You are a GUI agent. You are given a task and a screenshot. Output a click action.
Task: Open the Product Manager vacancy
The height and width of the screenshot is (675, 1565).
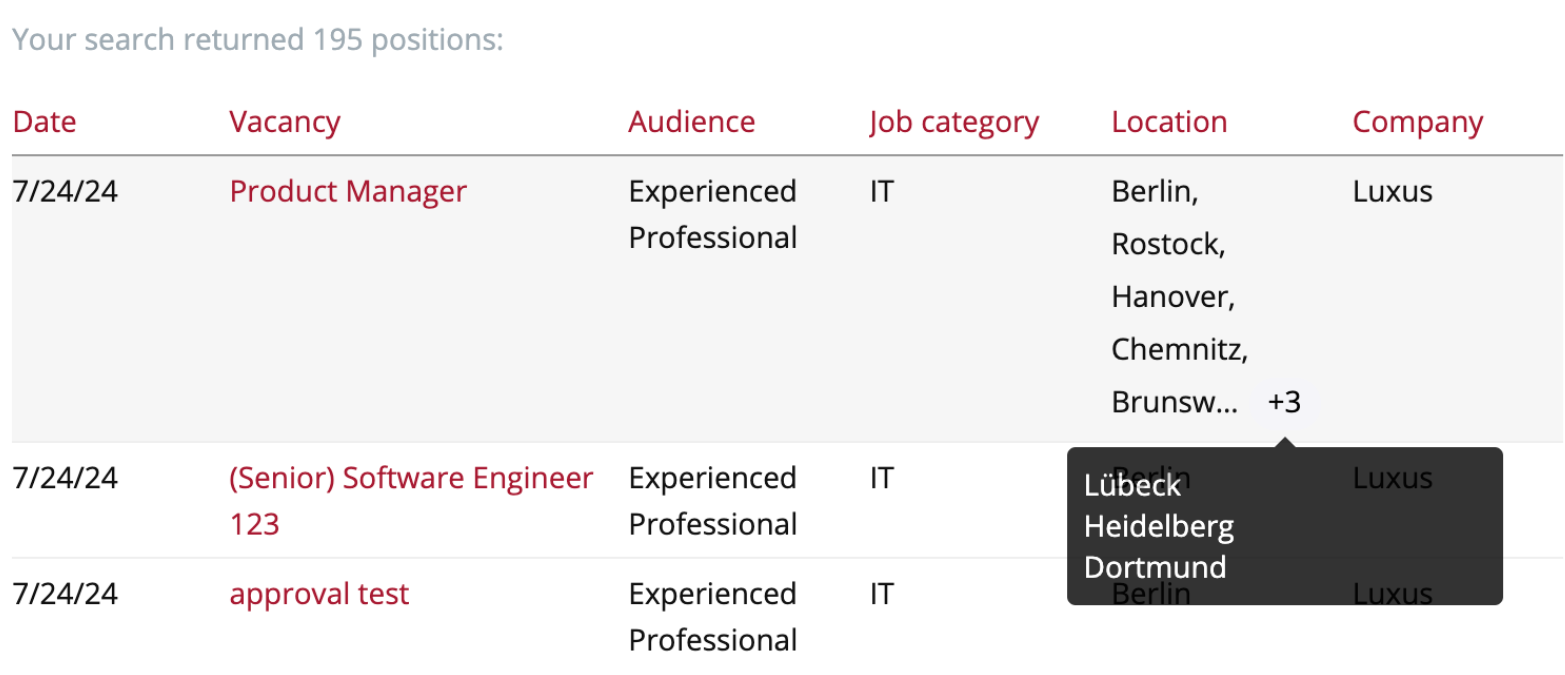tap(348, 191)
